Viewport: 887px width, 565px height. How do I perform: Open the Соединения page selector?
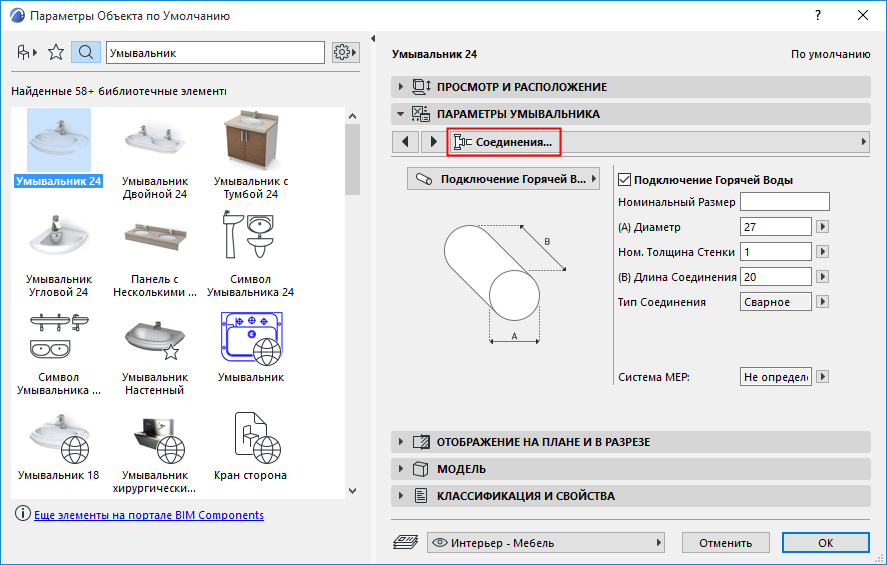pos(503,142)
